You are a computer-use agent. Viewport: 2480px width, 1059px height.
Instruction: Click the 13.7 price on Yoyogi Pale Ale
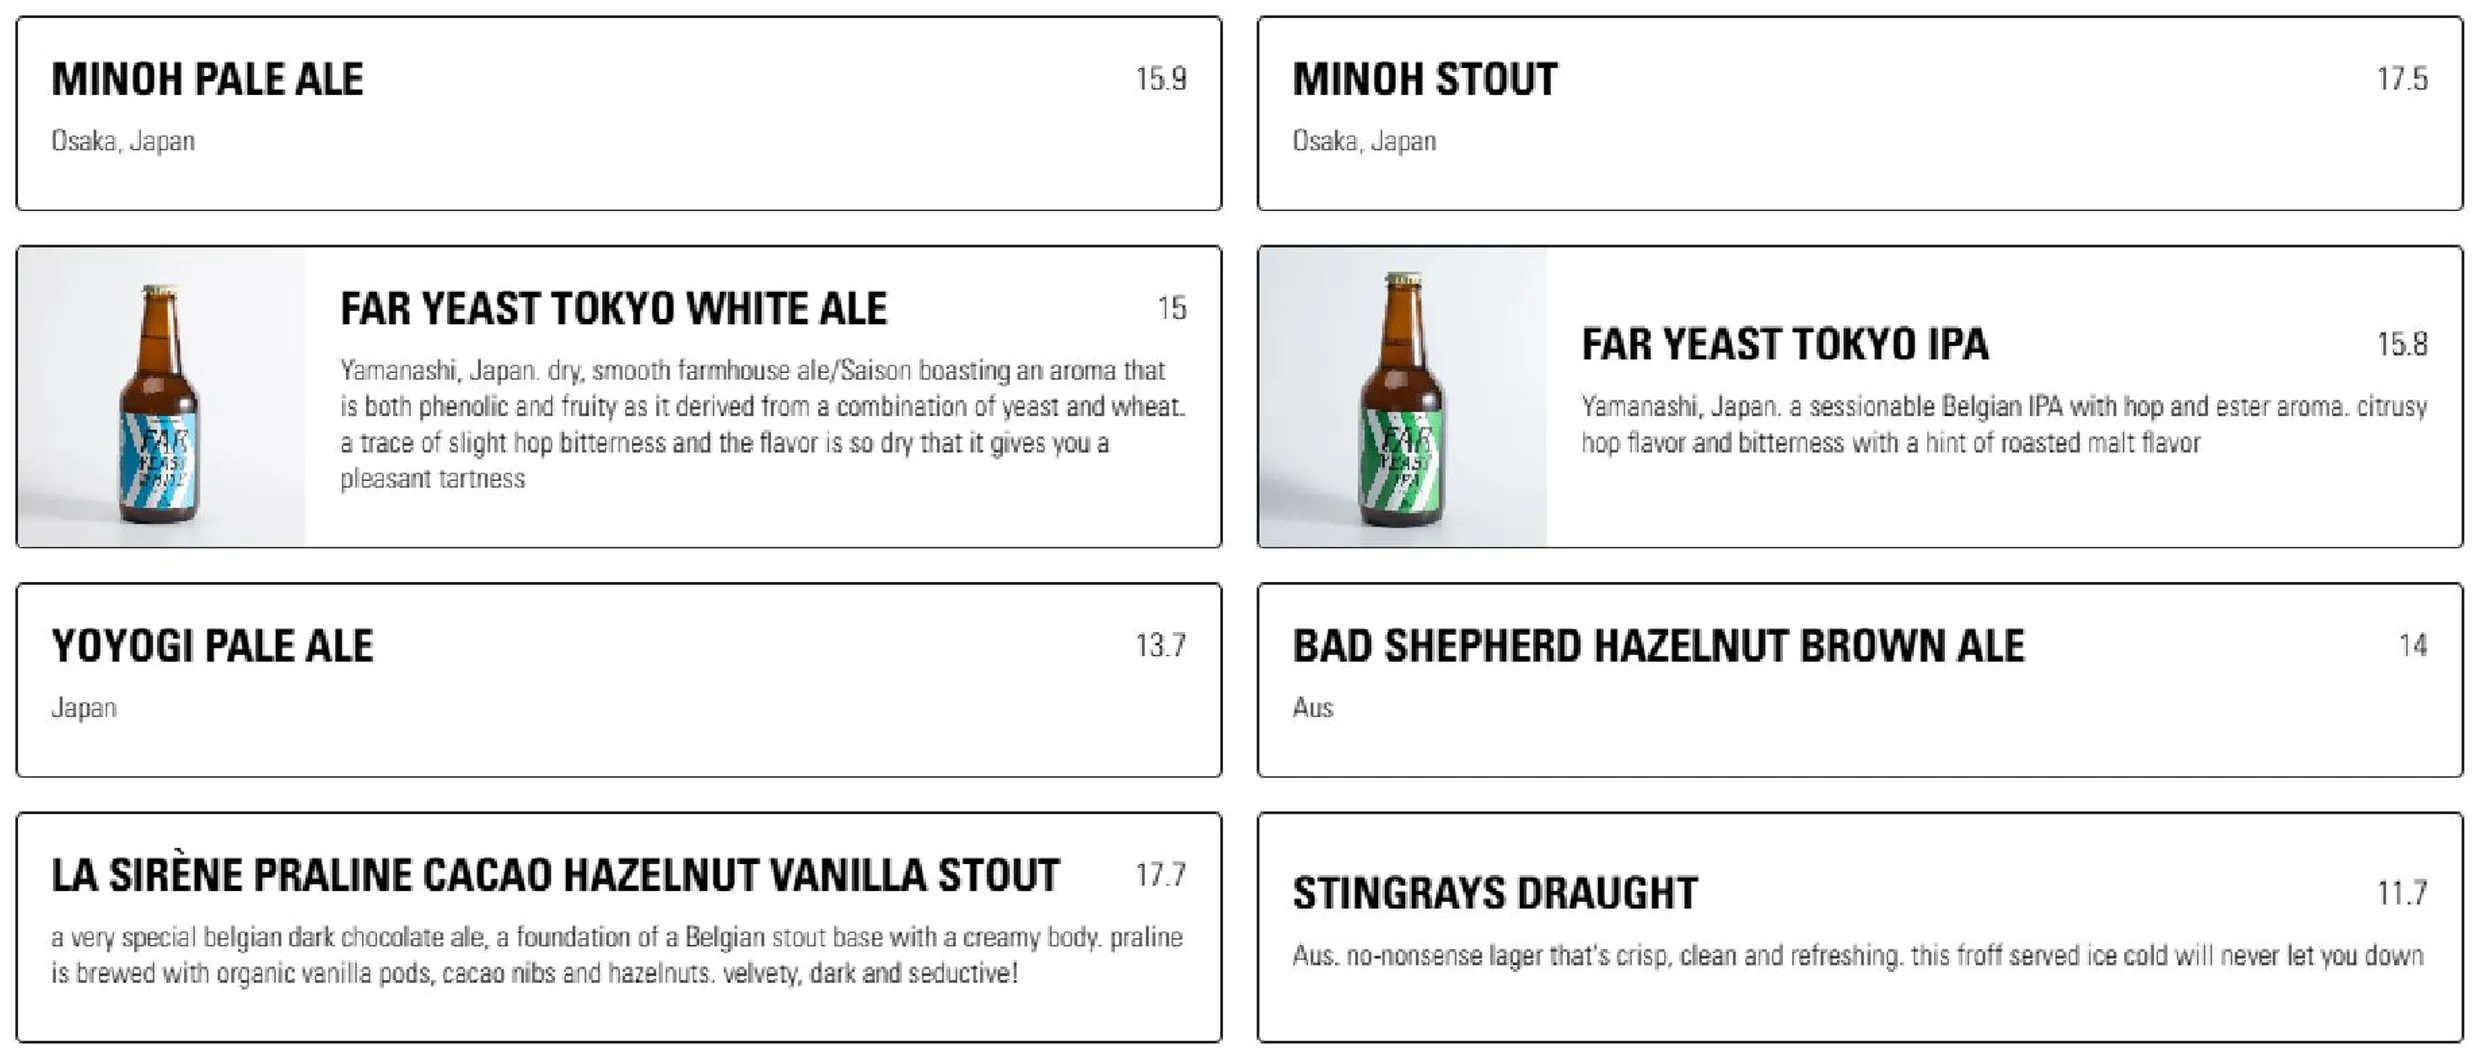1161,646
